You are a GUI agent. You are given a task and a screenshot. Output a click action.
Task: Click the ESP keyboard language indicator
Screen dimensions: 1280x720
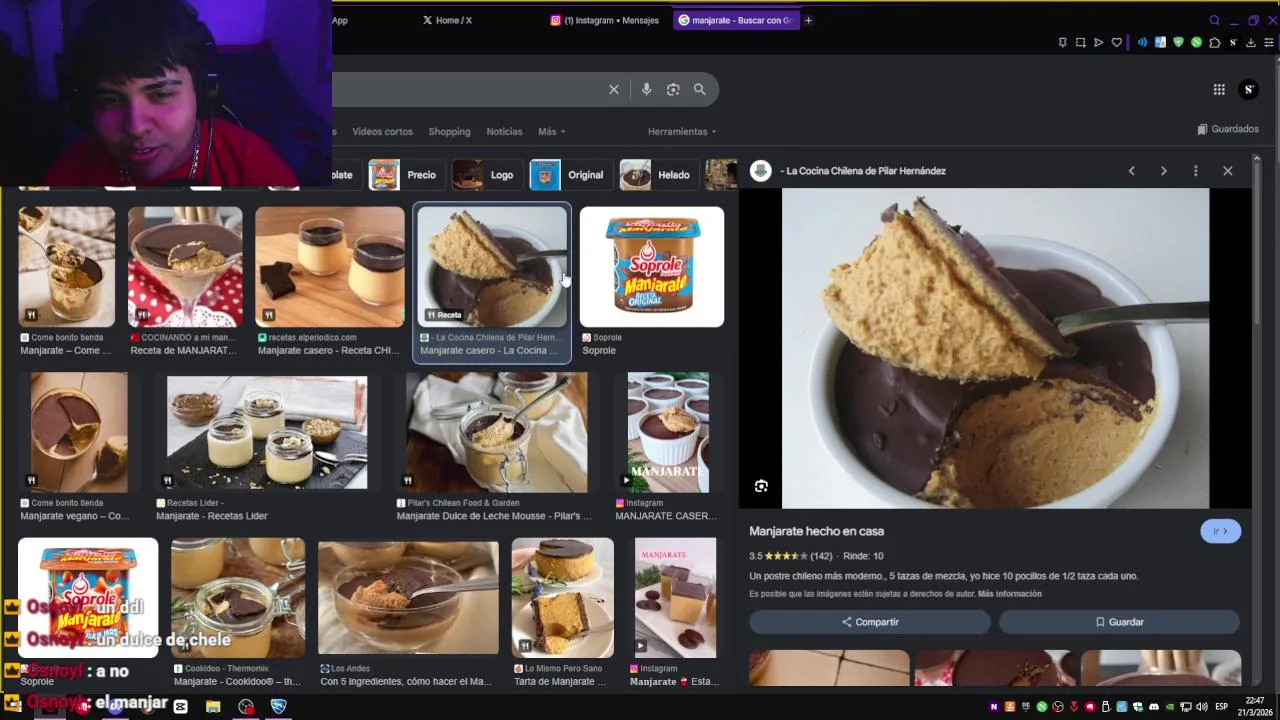(x=1221, y=707)
